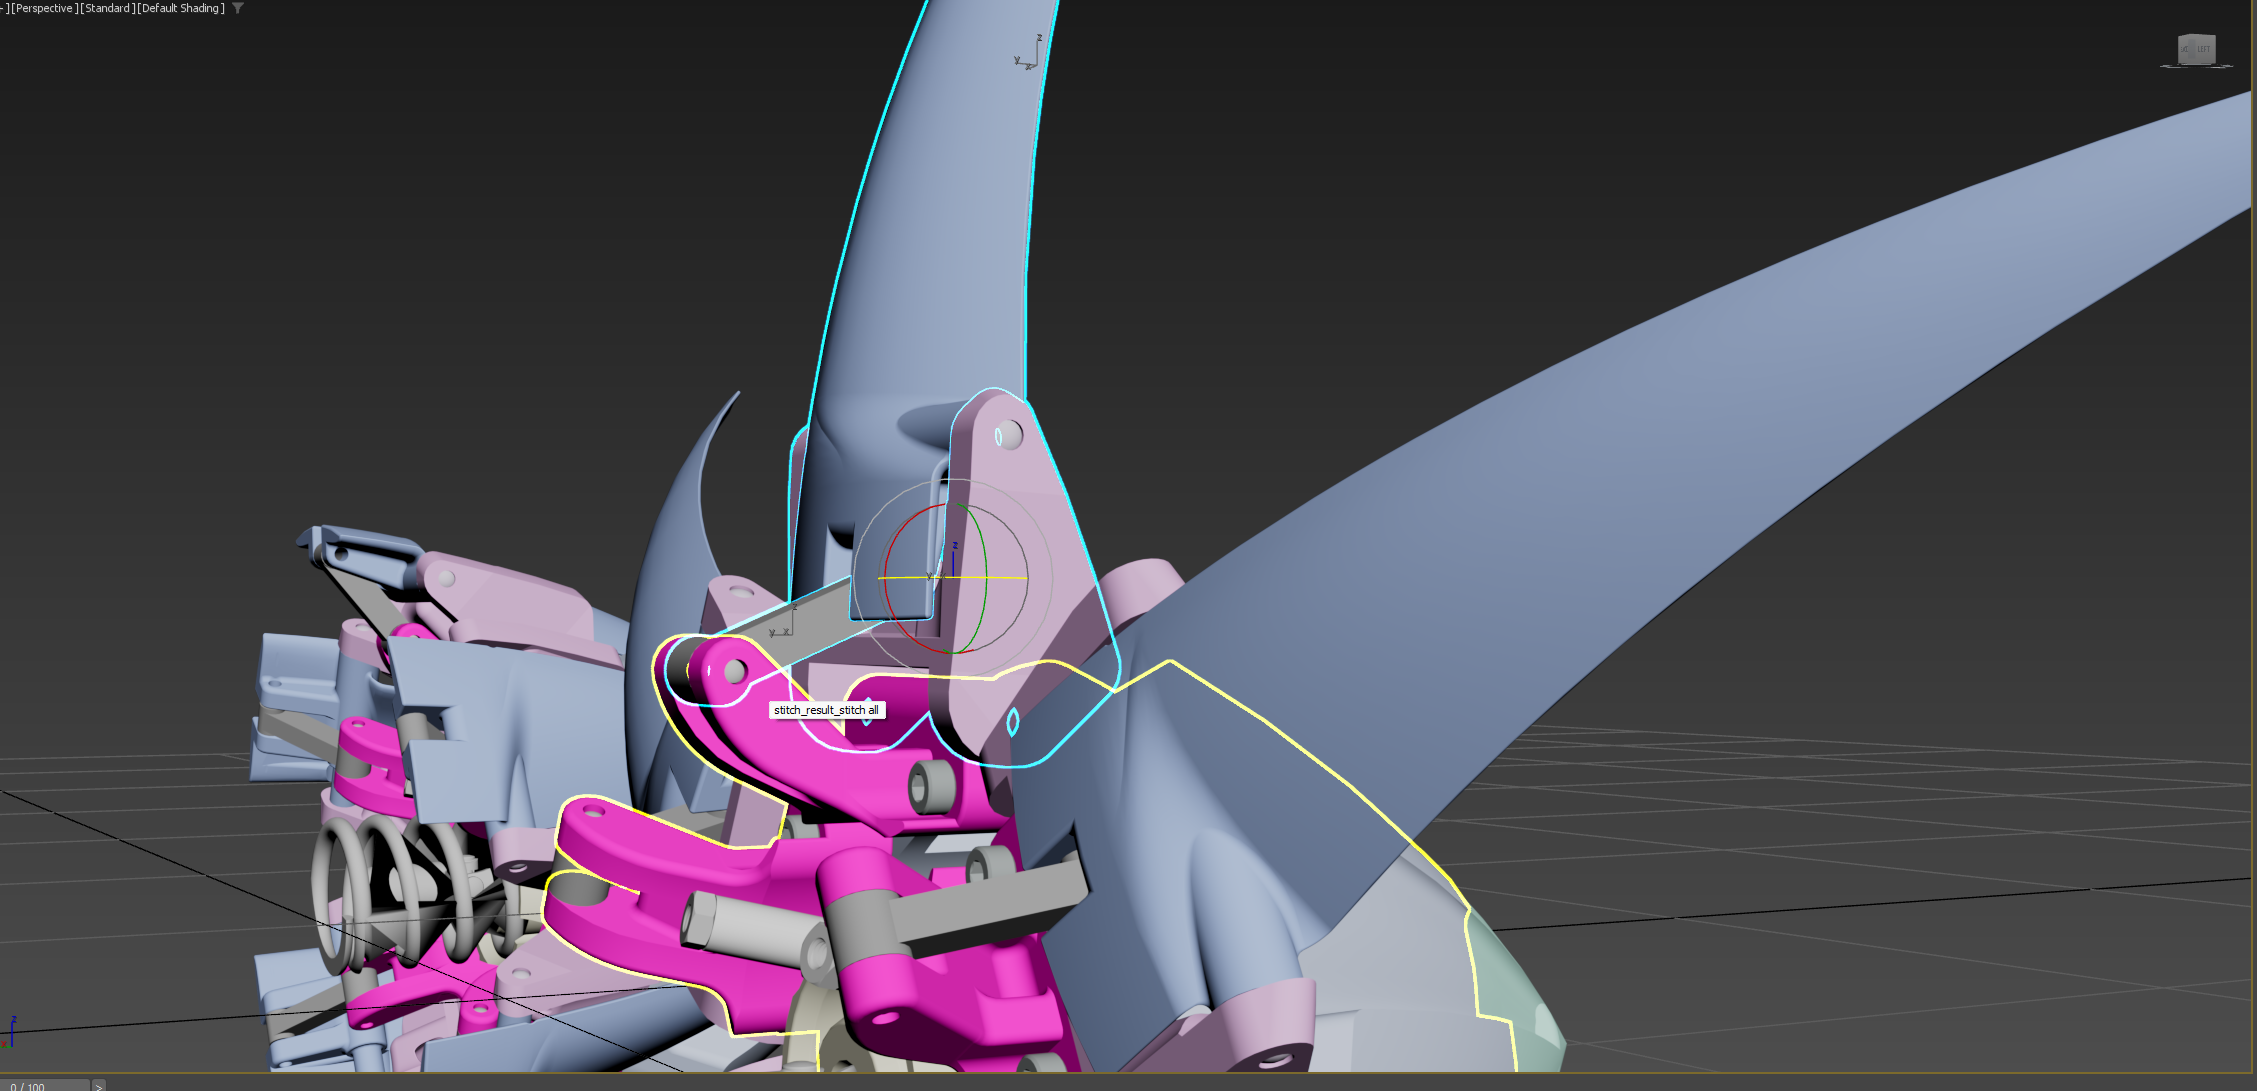This screenshot has height=1091, width=2257.
Task: Click the viewport filter funnel icon
Action: click(238, 8)
